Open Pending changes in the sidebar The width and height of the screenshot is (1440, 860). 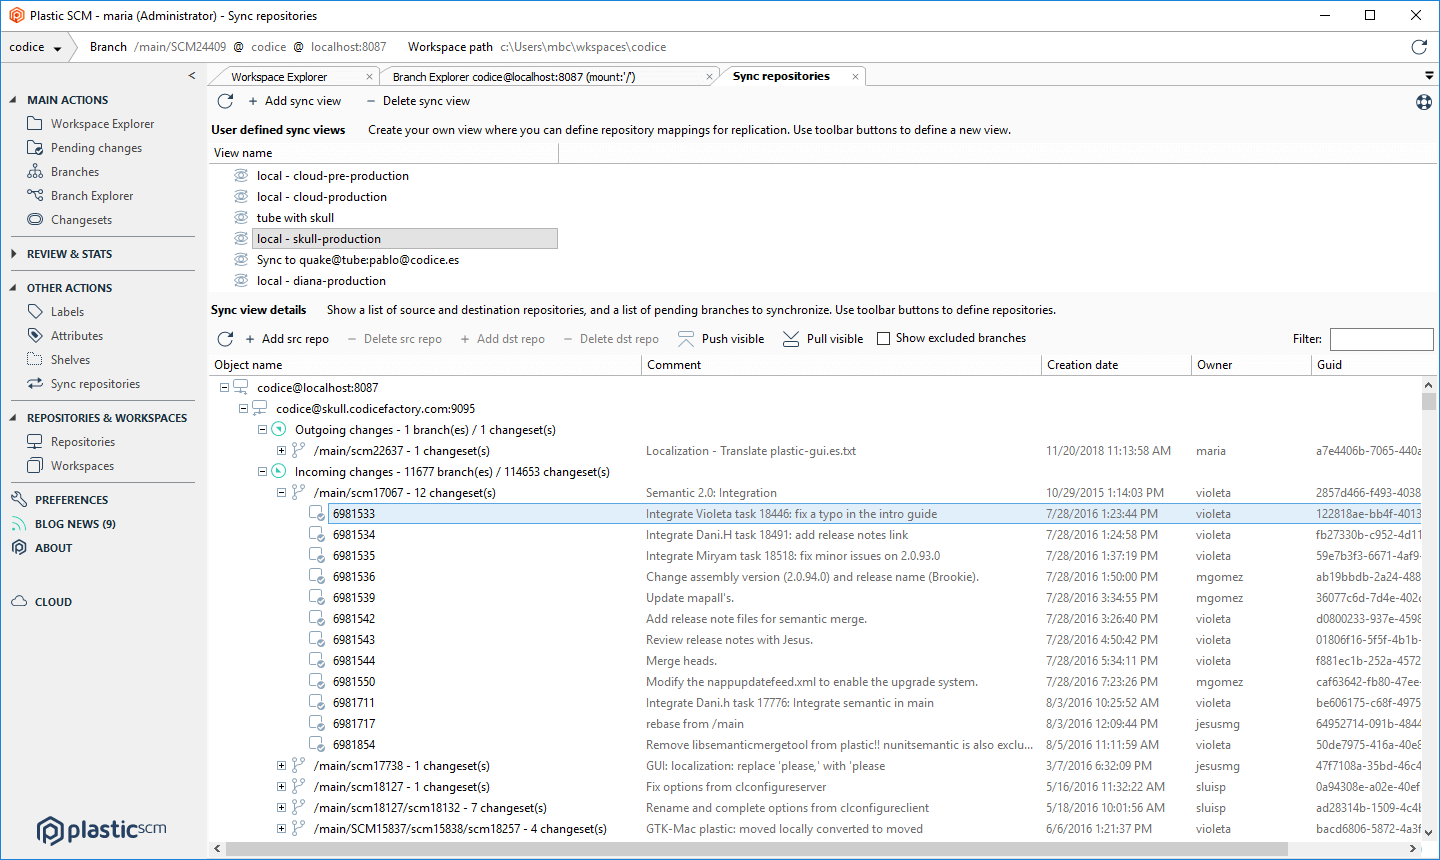(x=85, y=148)
